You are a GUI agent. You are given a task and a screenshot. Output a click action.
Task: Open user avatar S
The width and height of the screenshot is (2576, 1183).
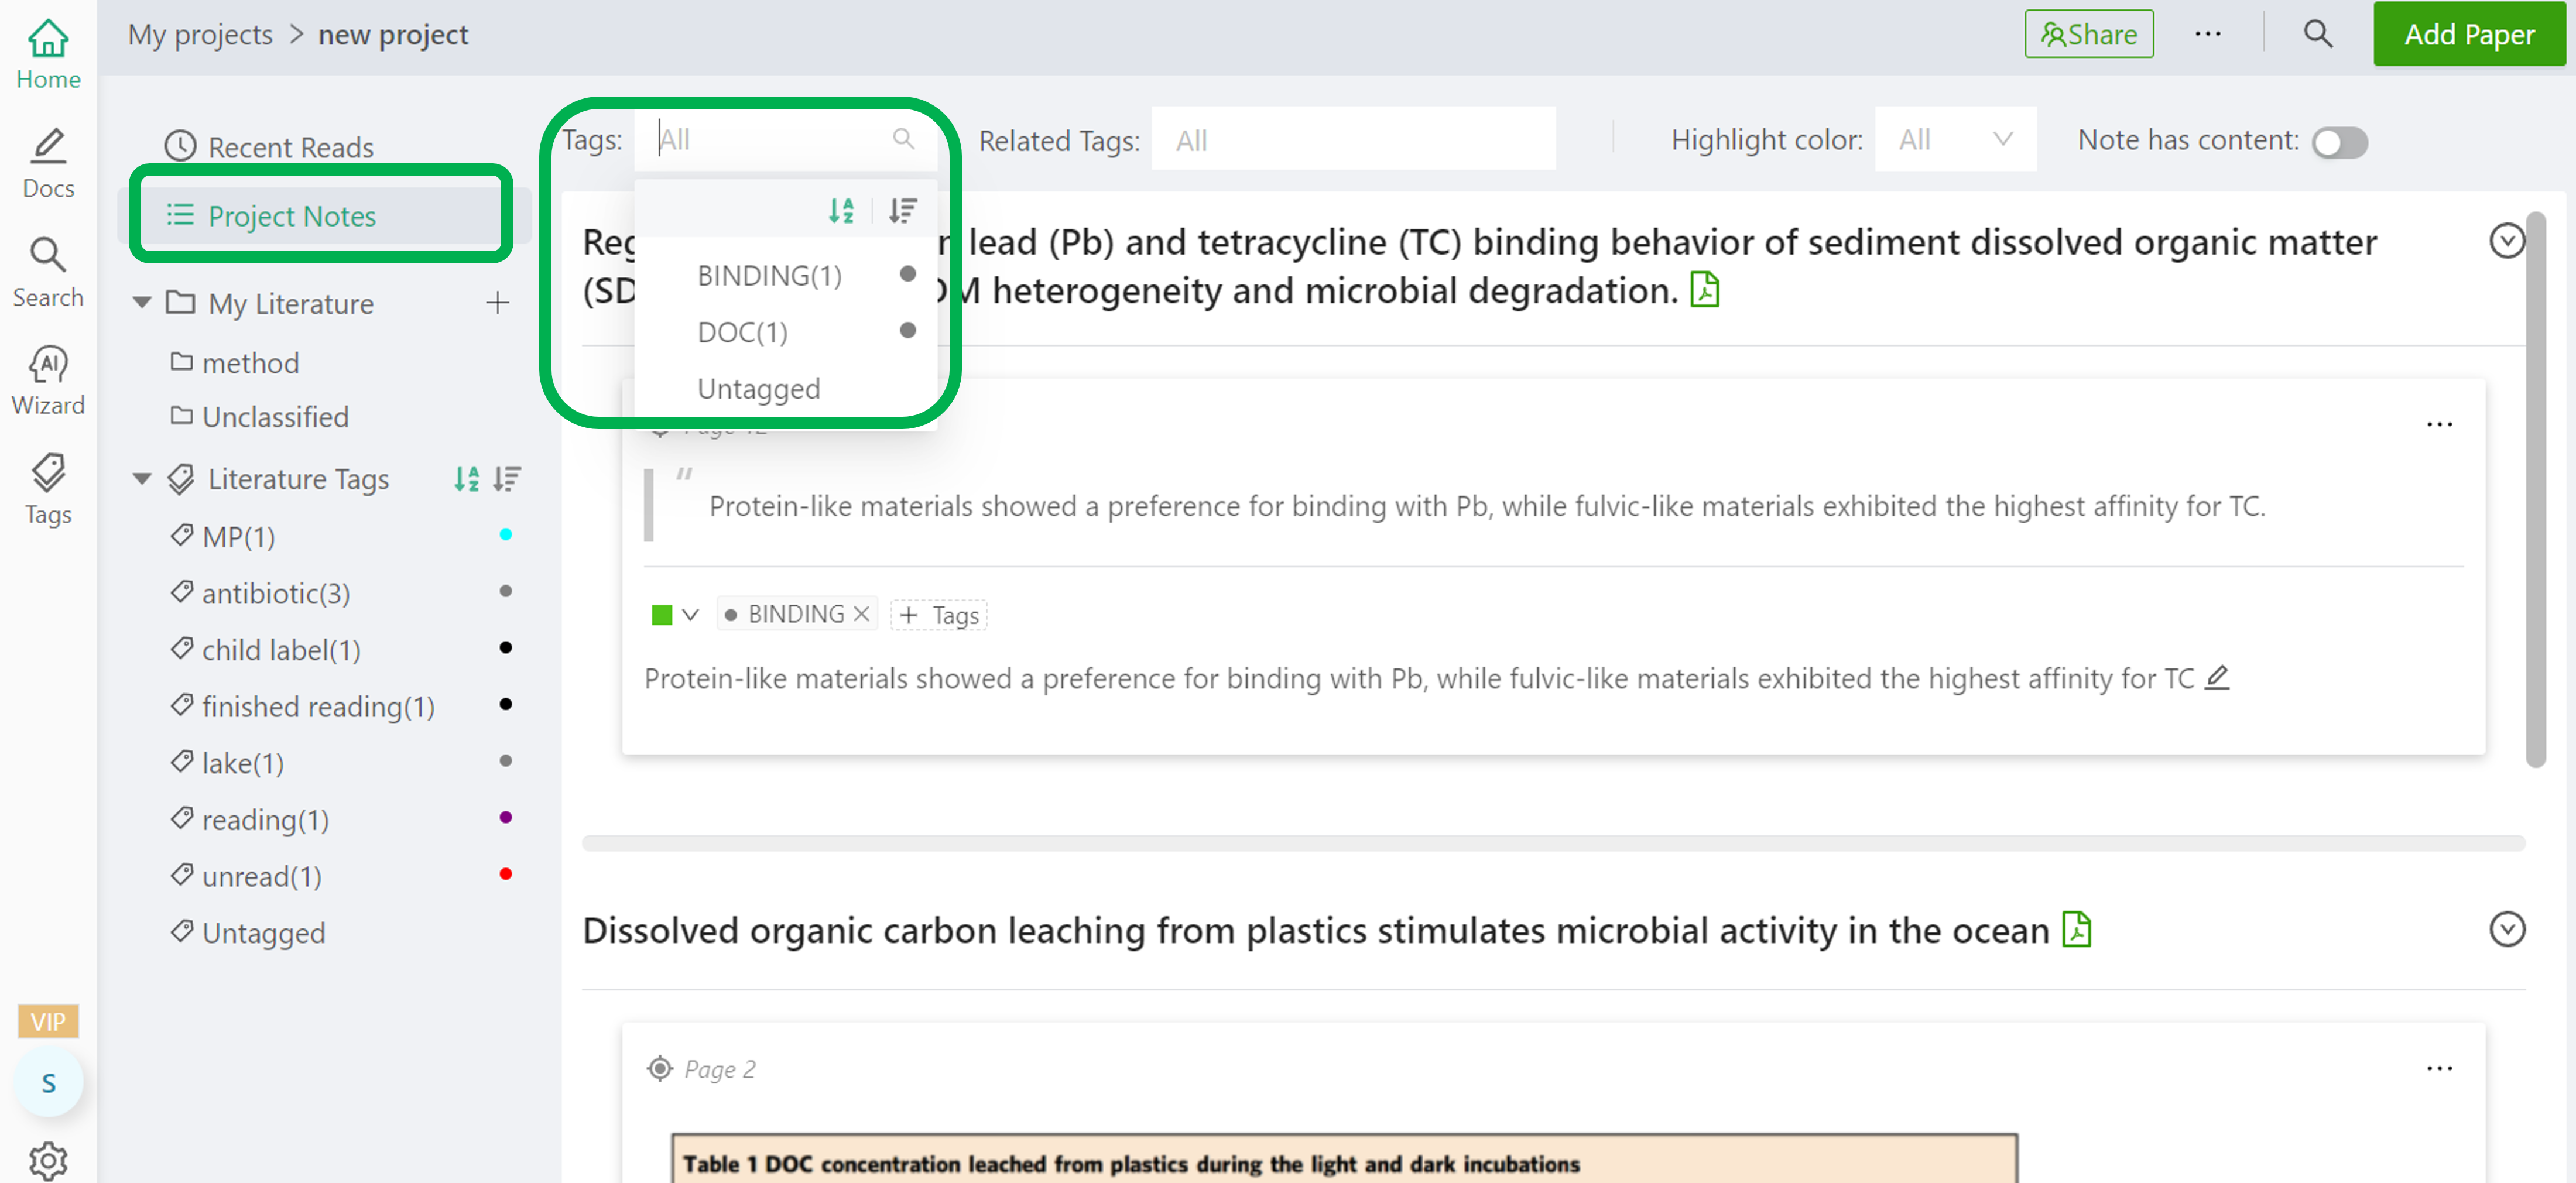pyautogui.click(x=48, y=1083)
